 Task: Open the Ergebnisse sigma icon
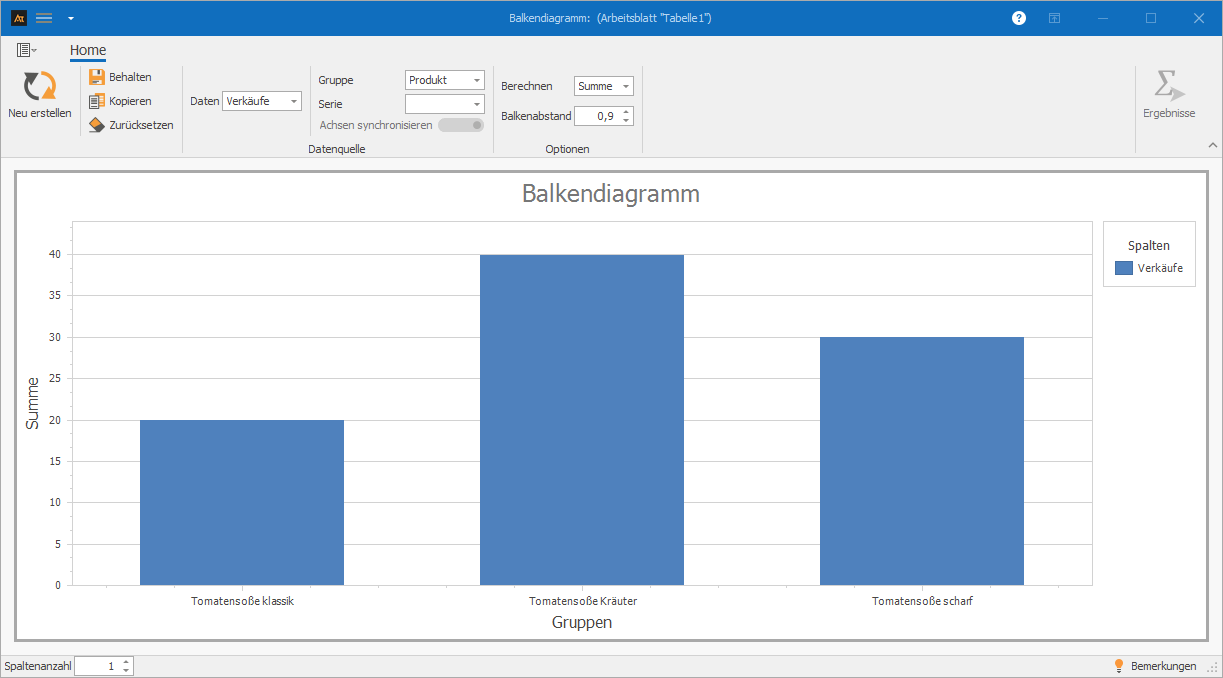point(1168,86)
